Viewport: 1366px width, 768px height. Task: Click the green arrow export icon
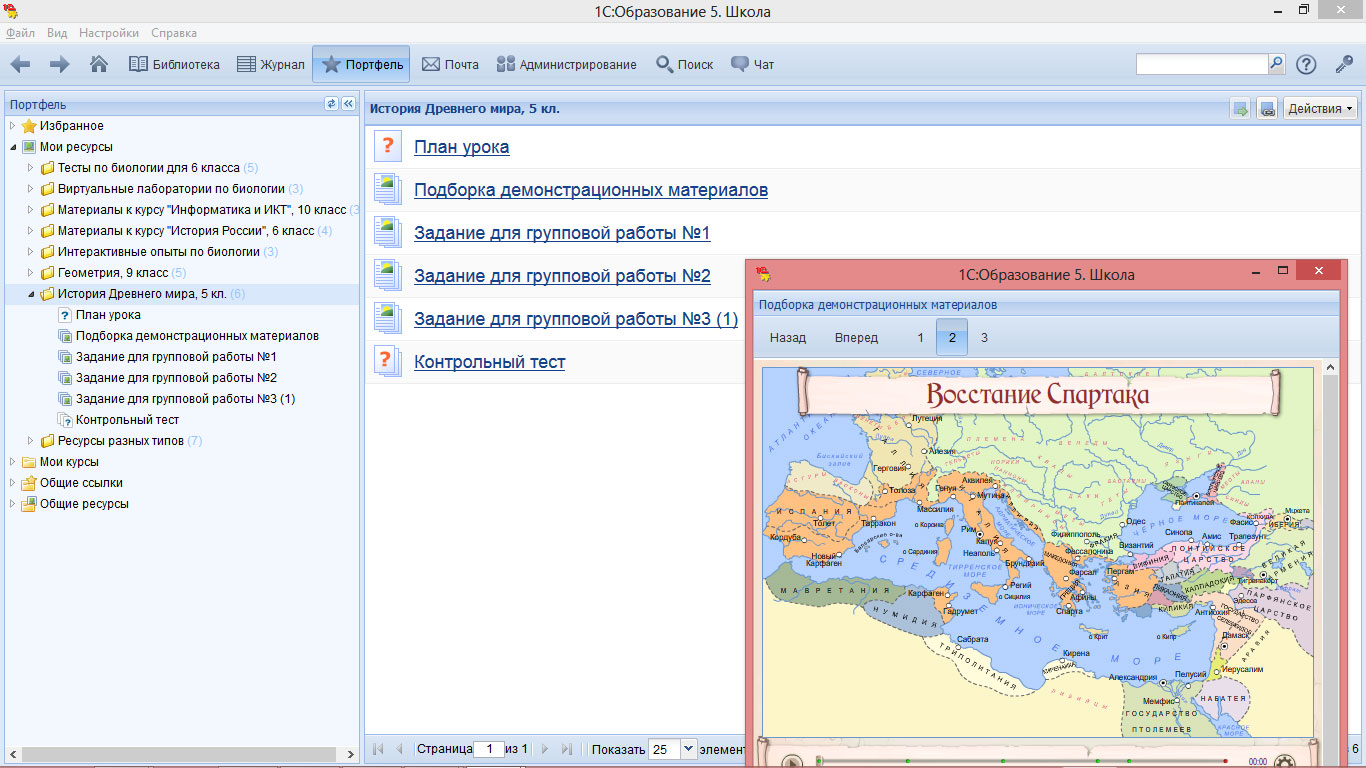tap(1241, 109)
